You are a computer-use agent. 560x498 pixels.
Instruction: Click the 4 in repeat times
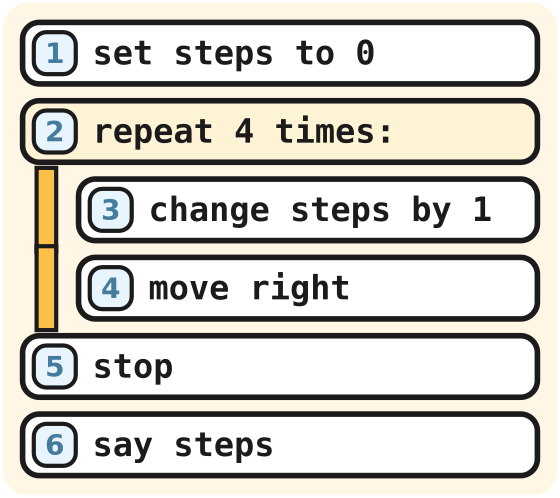244,131
